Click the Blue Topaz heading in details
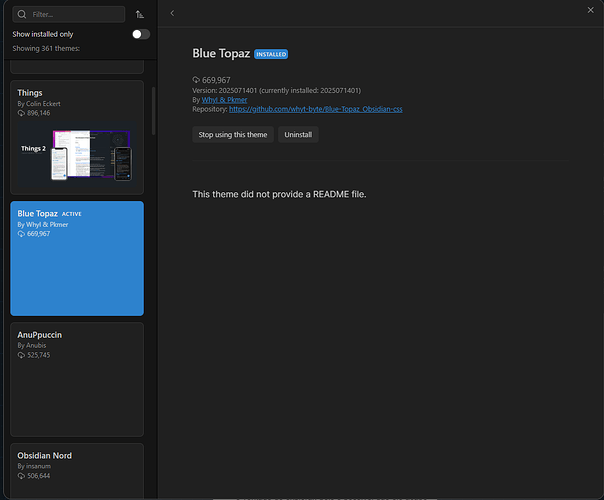Image resolution: width=604 pixels, height=500 pixels. [x=221, y=54]
